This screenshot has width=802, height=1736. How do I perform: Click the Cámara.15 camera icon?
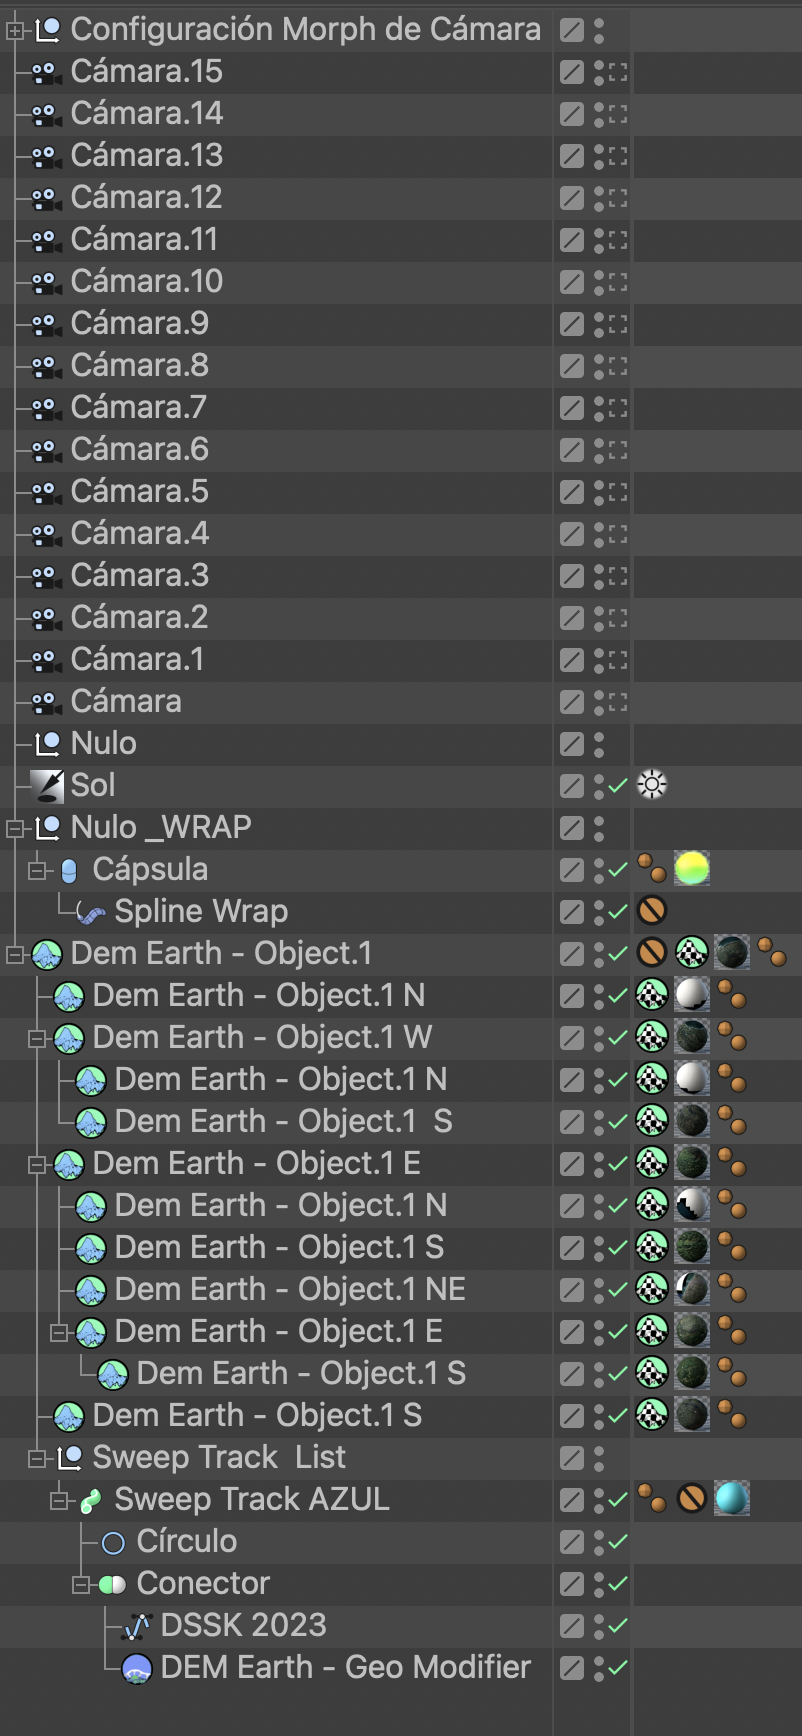pyautogui.click(x=45, y=73)
